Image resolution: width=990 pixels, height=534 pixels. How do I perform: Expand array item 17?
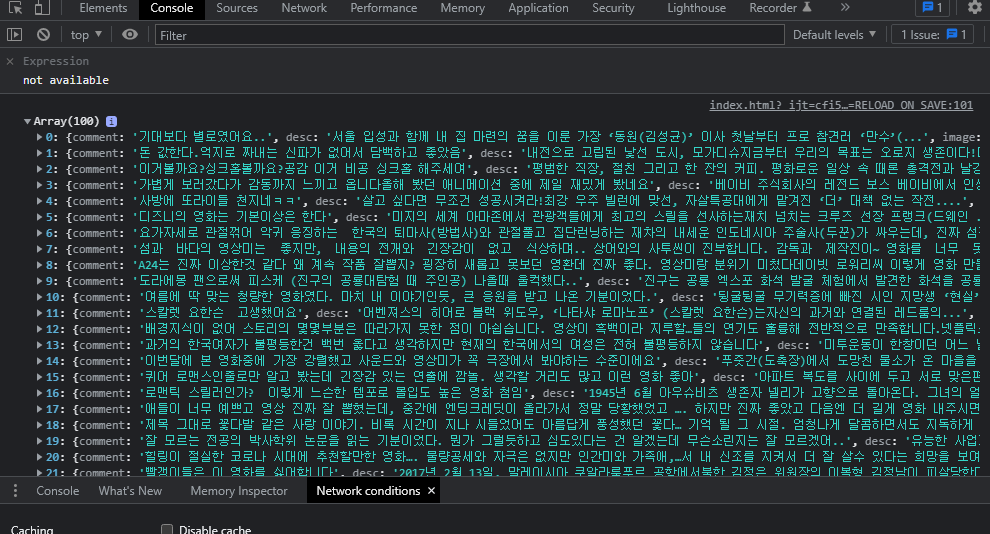click(39, 409)
